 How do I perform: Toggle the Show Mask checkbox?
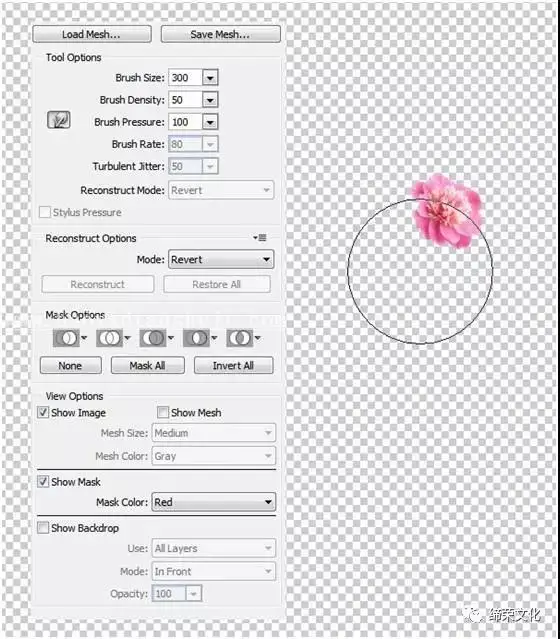click(x=43, y=482)
